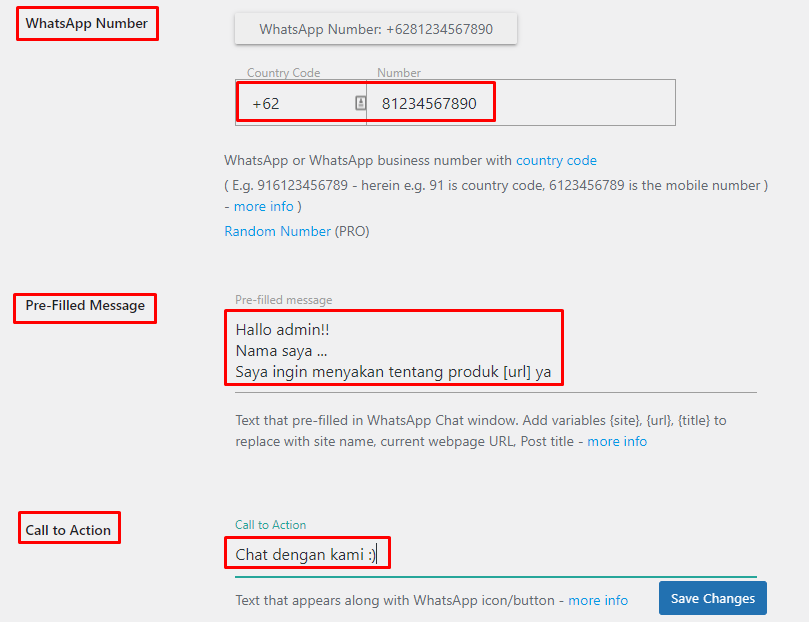The height and width of the screenshot is (622, 809).
Task: Click the green 'Call to Action' field label
Action: click(x=270, y=525)
